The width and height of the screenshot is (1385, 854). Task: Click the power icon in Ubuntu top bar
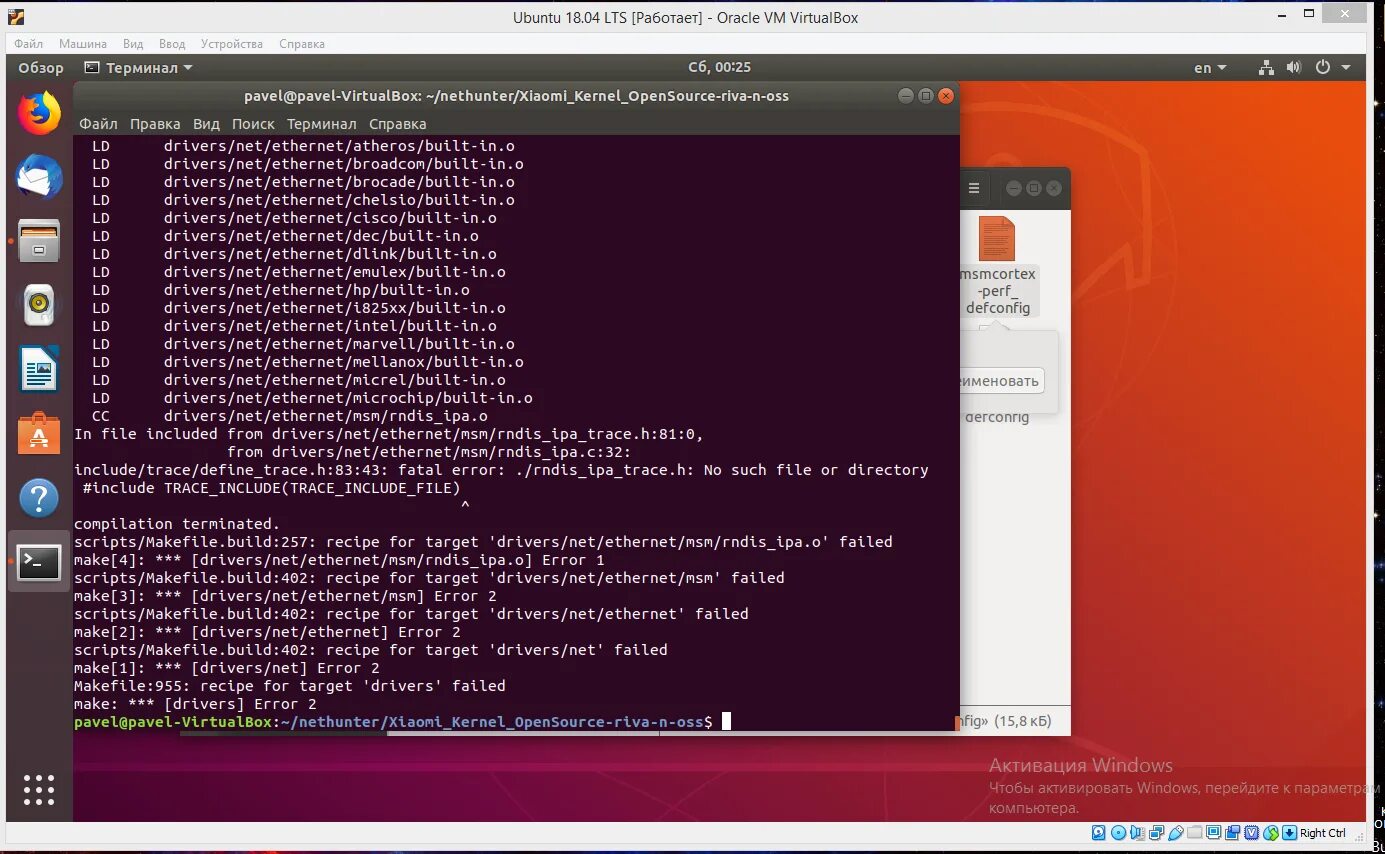(x=1323, y=67)
